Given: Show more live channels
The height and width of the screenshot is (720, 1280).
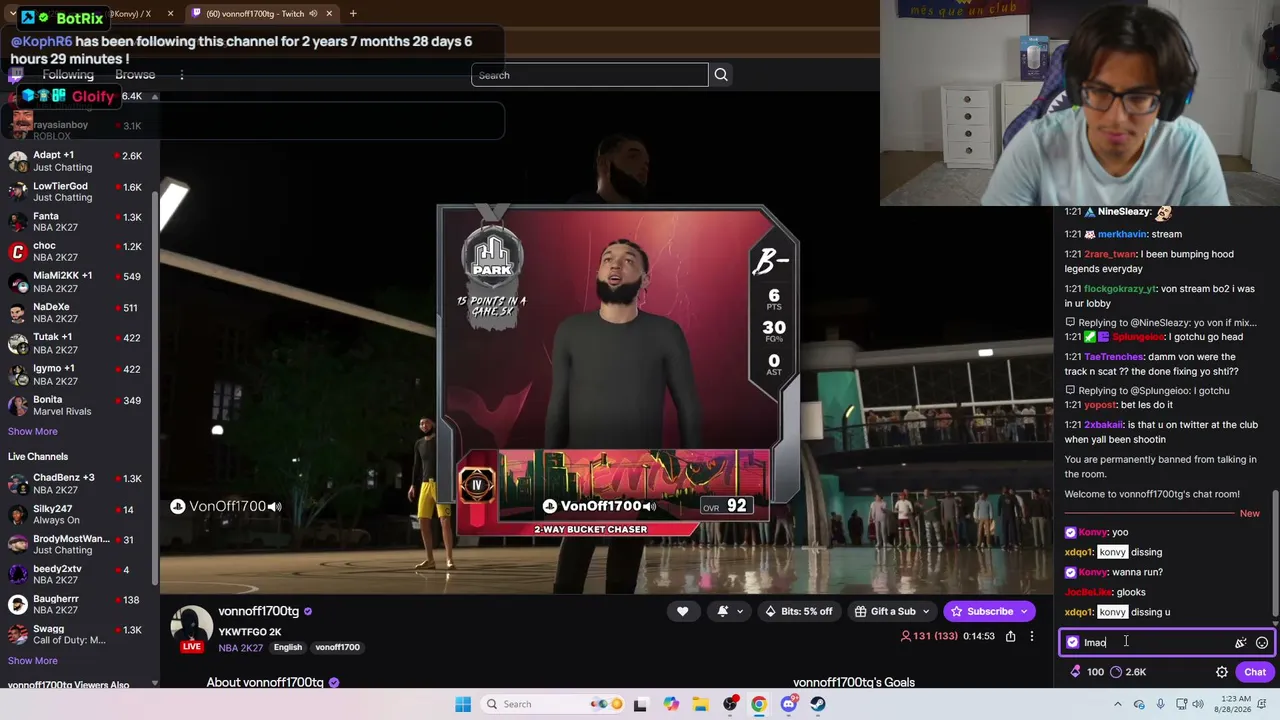Looking at the screenshot, I should (33, 661).
